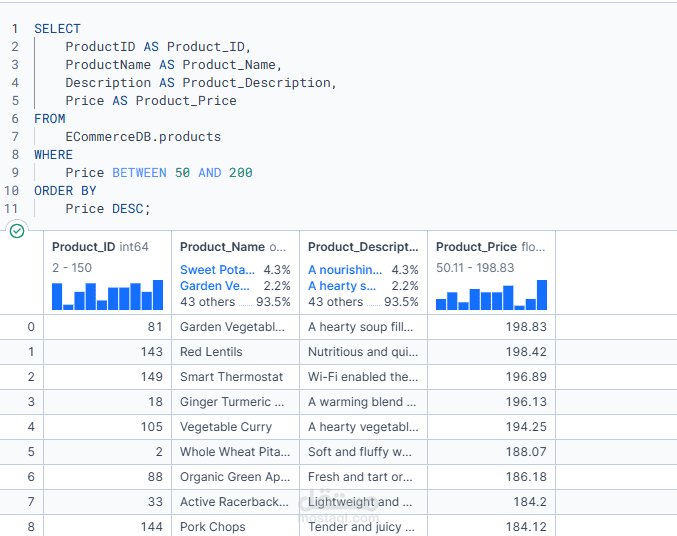Click 'A hearty soup fill...' description cell
677x536 pixels.
point(361,327)
